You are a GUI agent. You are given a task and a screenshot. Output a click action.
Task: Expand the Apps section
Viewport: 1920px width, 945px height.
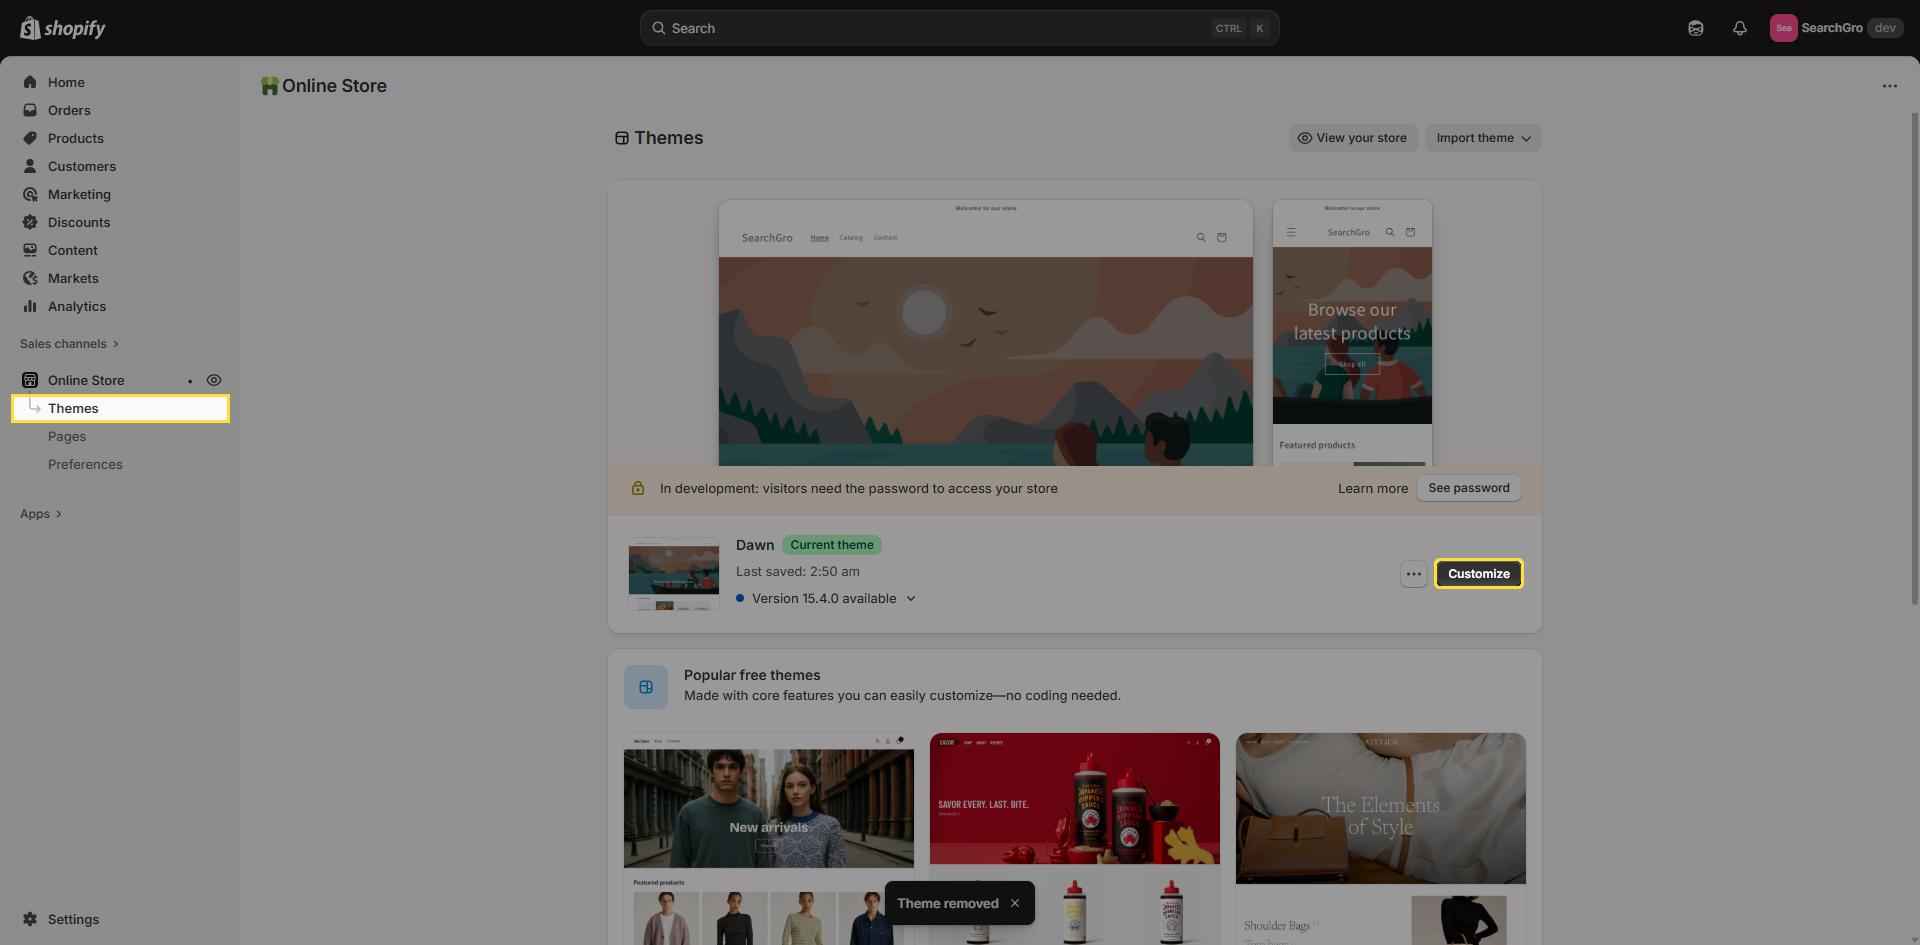(41, 514)
